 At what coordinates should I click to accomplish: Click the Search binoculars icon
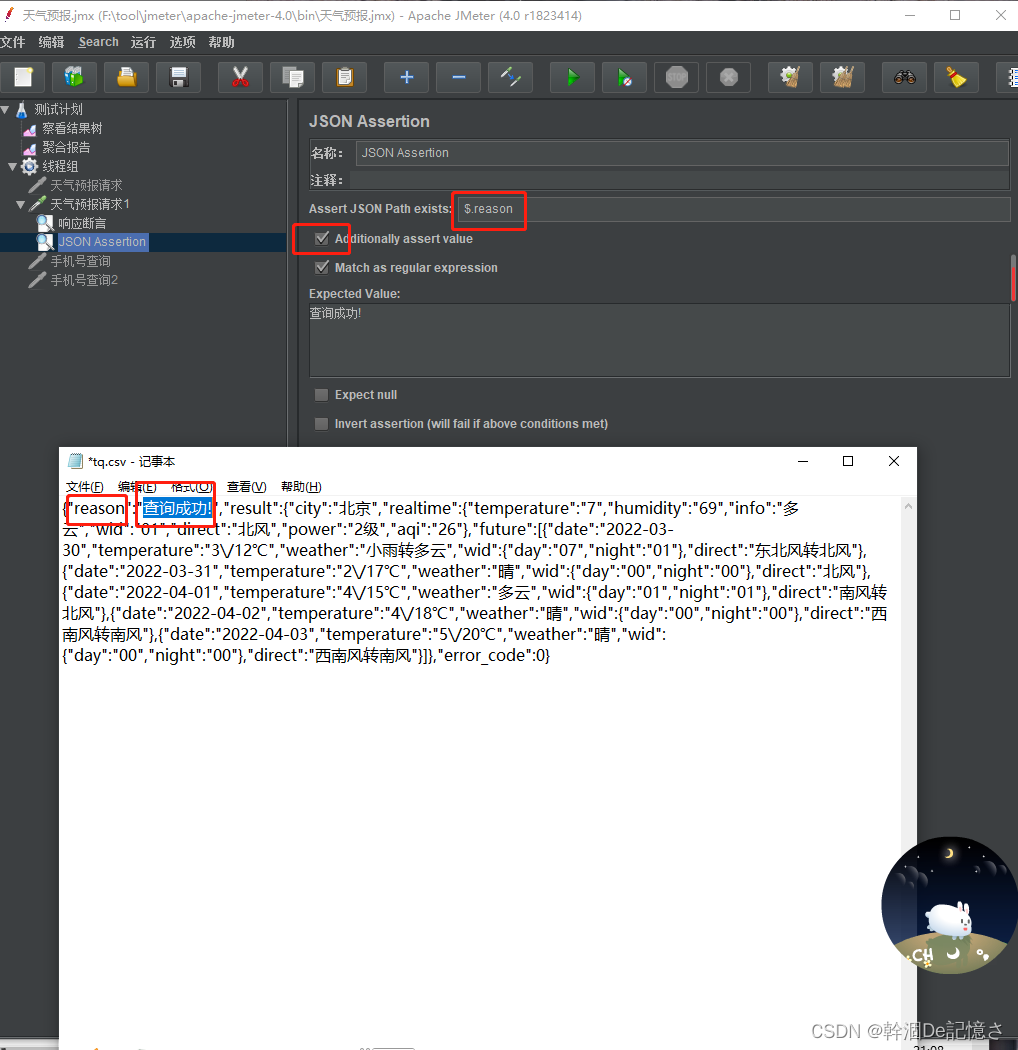[x=904, y=77]
